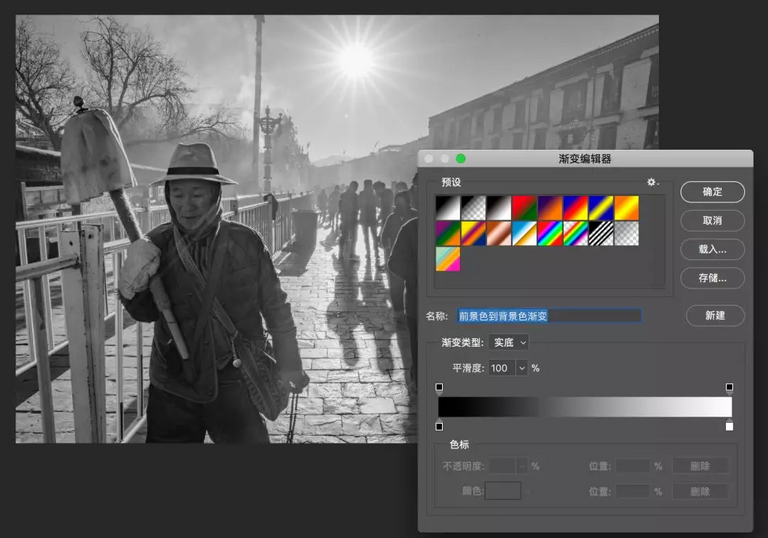The height and width of the screenshot is (538, 768).
Task: Choose the orange-yellow-orange gradient preset
Action: (x=626, y=207)
